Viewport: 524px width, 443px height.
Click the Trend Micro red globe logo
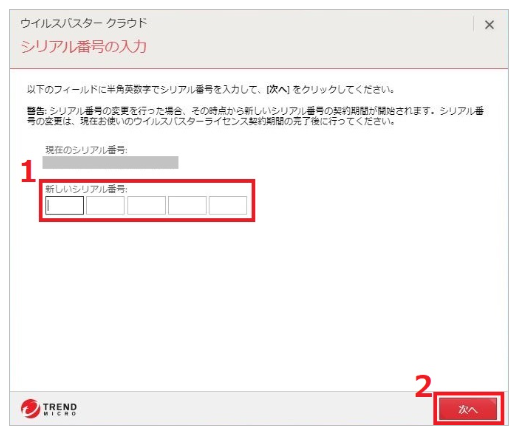click(30, 408)
